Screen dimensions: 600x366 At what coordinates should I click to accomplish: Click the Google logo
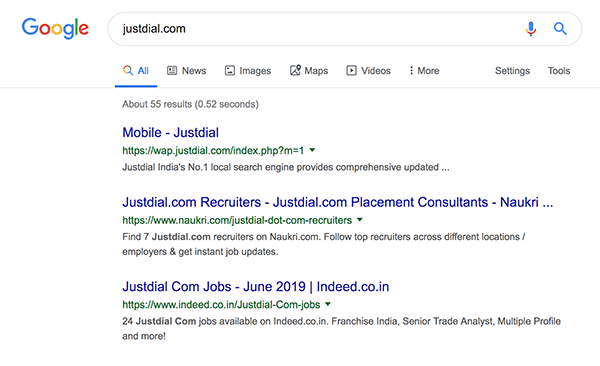click(55, 28)
